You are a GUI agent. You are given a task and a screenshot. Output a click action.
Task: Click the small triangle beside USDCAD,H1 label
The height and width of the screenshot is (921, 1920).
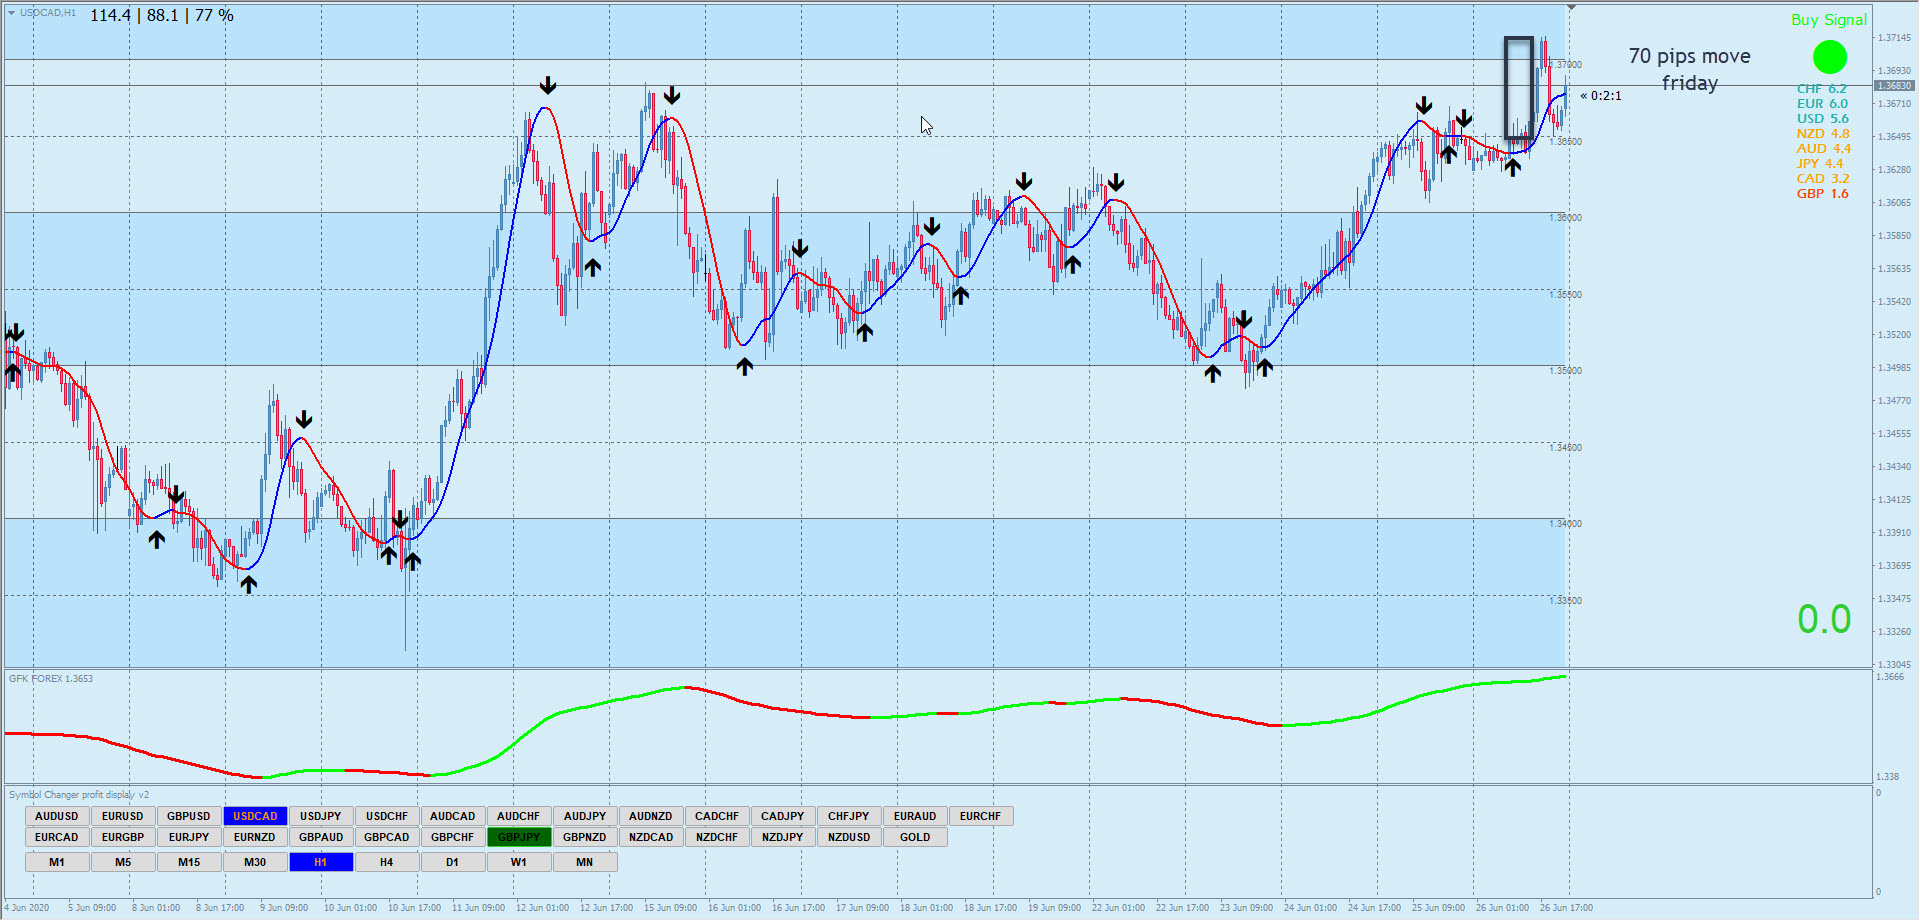[x=11, y=13]
